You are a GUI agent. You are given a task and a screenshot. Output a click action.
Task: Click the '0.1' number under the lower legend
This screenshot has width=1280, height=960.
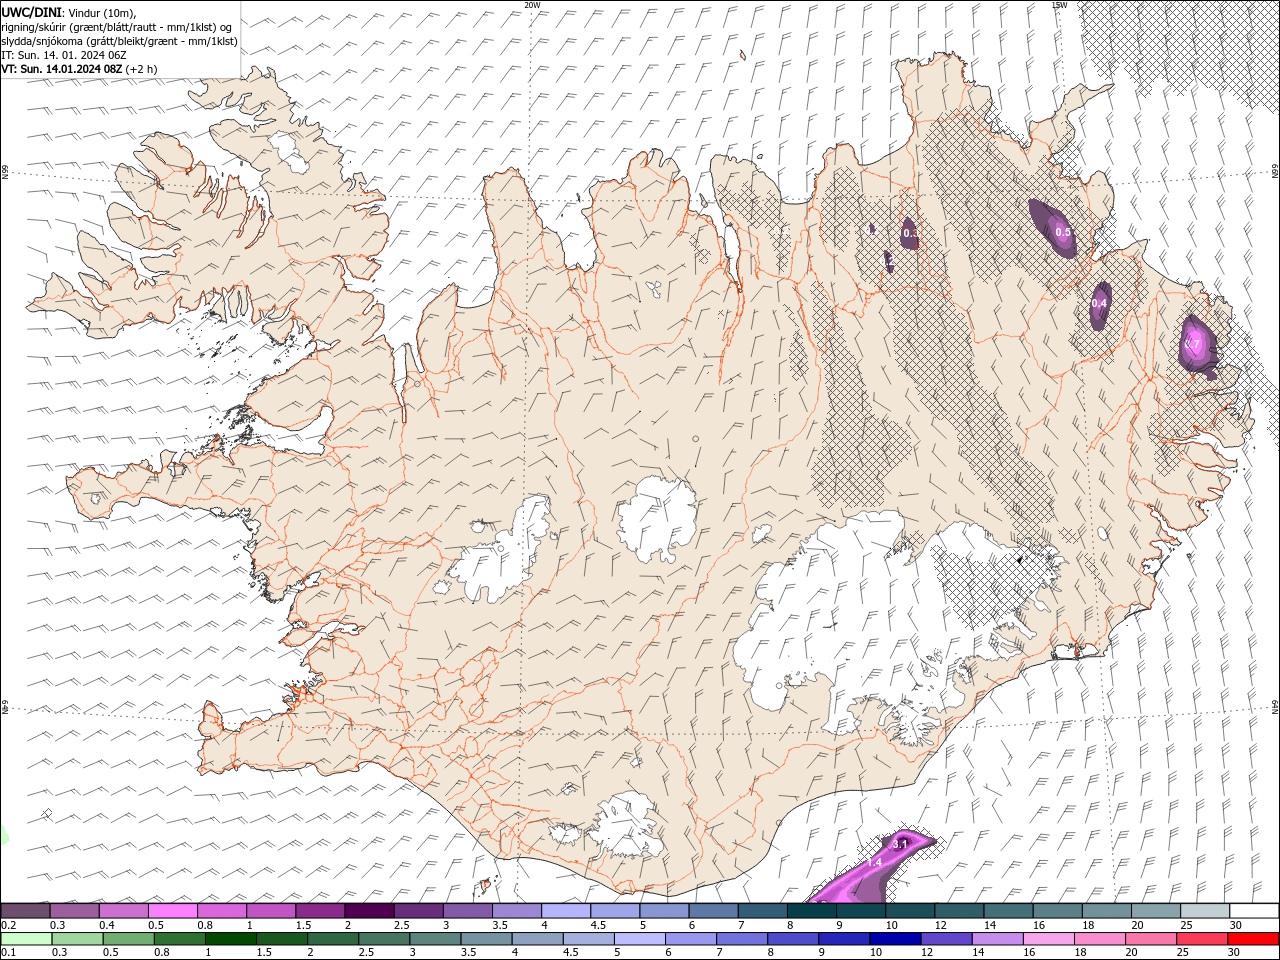(9, 953)
